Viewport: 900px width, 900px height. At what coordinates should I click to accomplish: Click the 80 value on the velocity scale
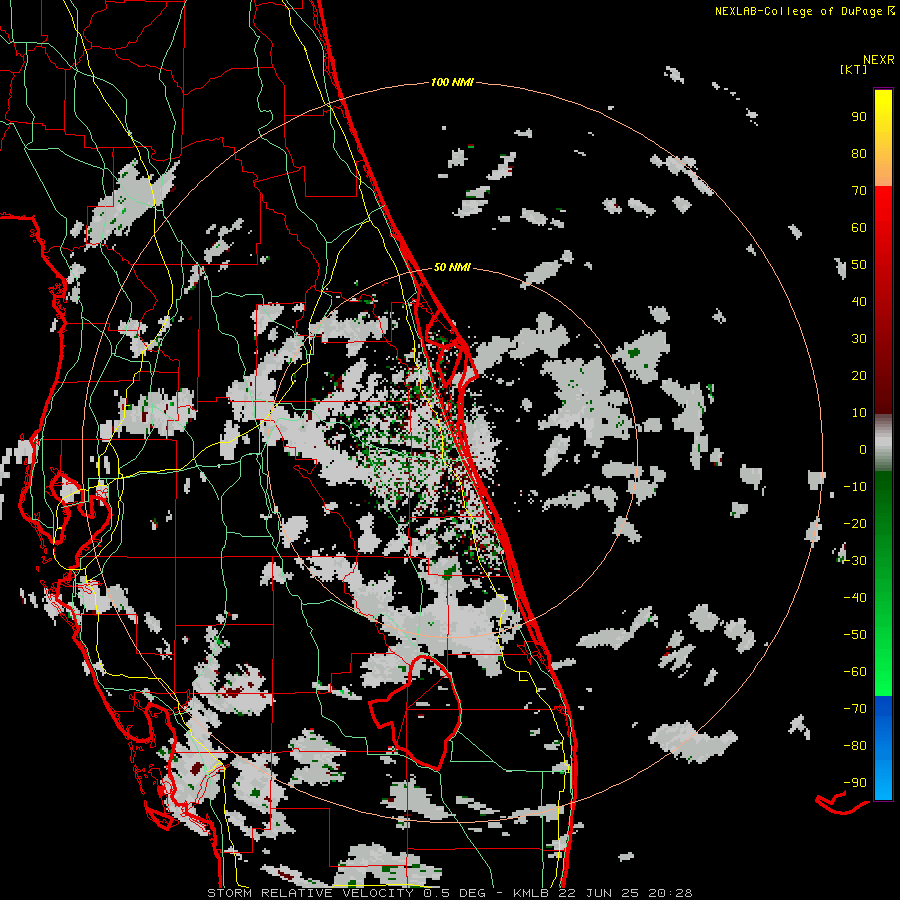coord(859,153)
